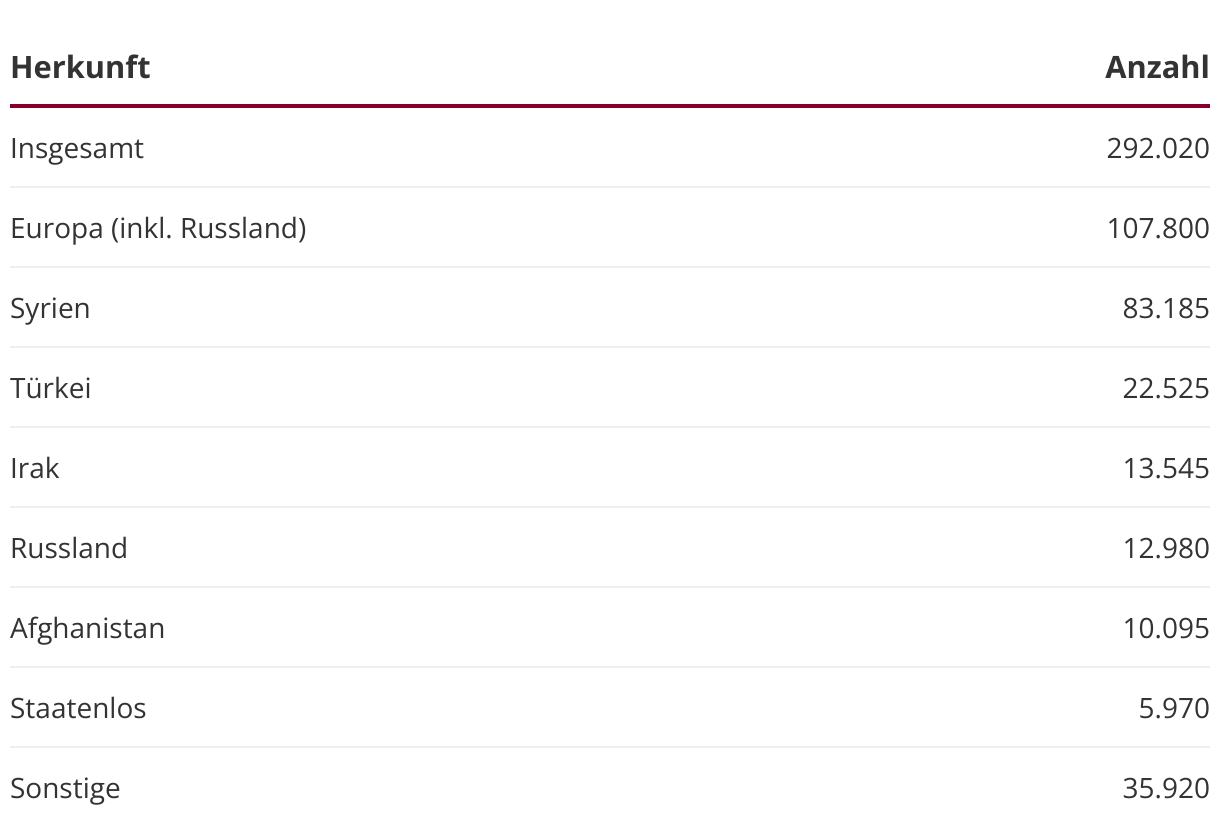
Task: Click the Sonstige count 35.920
Action: pyautogui.click(x=1166, y=788)
